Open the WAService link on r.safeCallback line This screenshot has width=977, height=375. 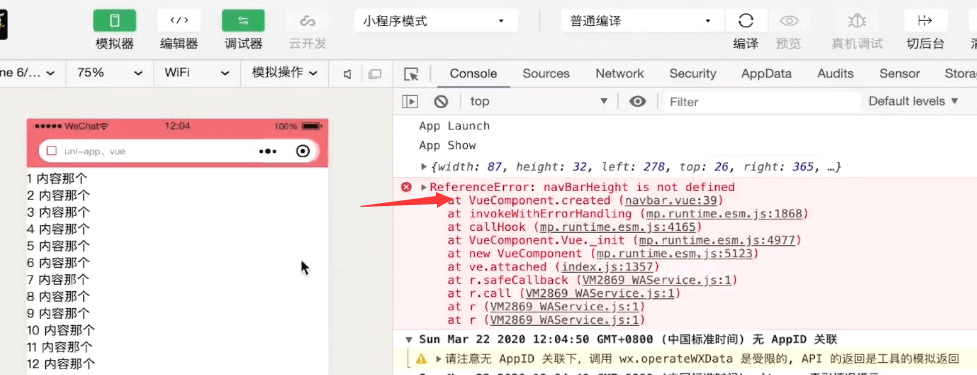click(x=656, y=280)
